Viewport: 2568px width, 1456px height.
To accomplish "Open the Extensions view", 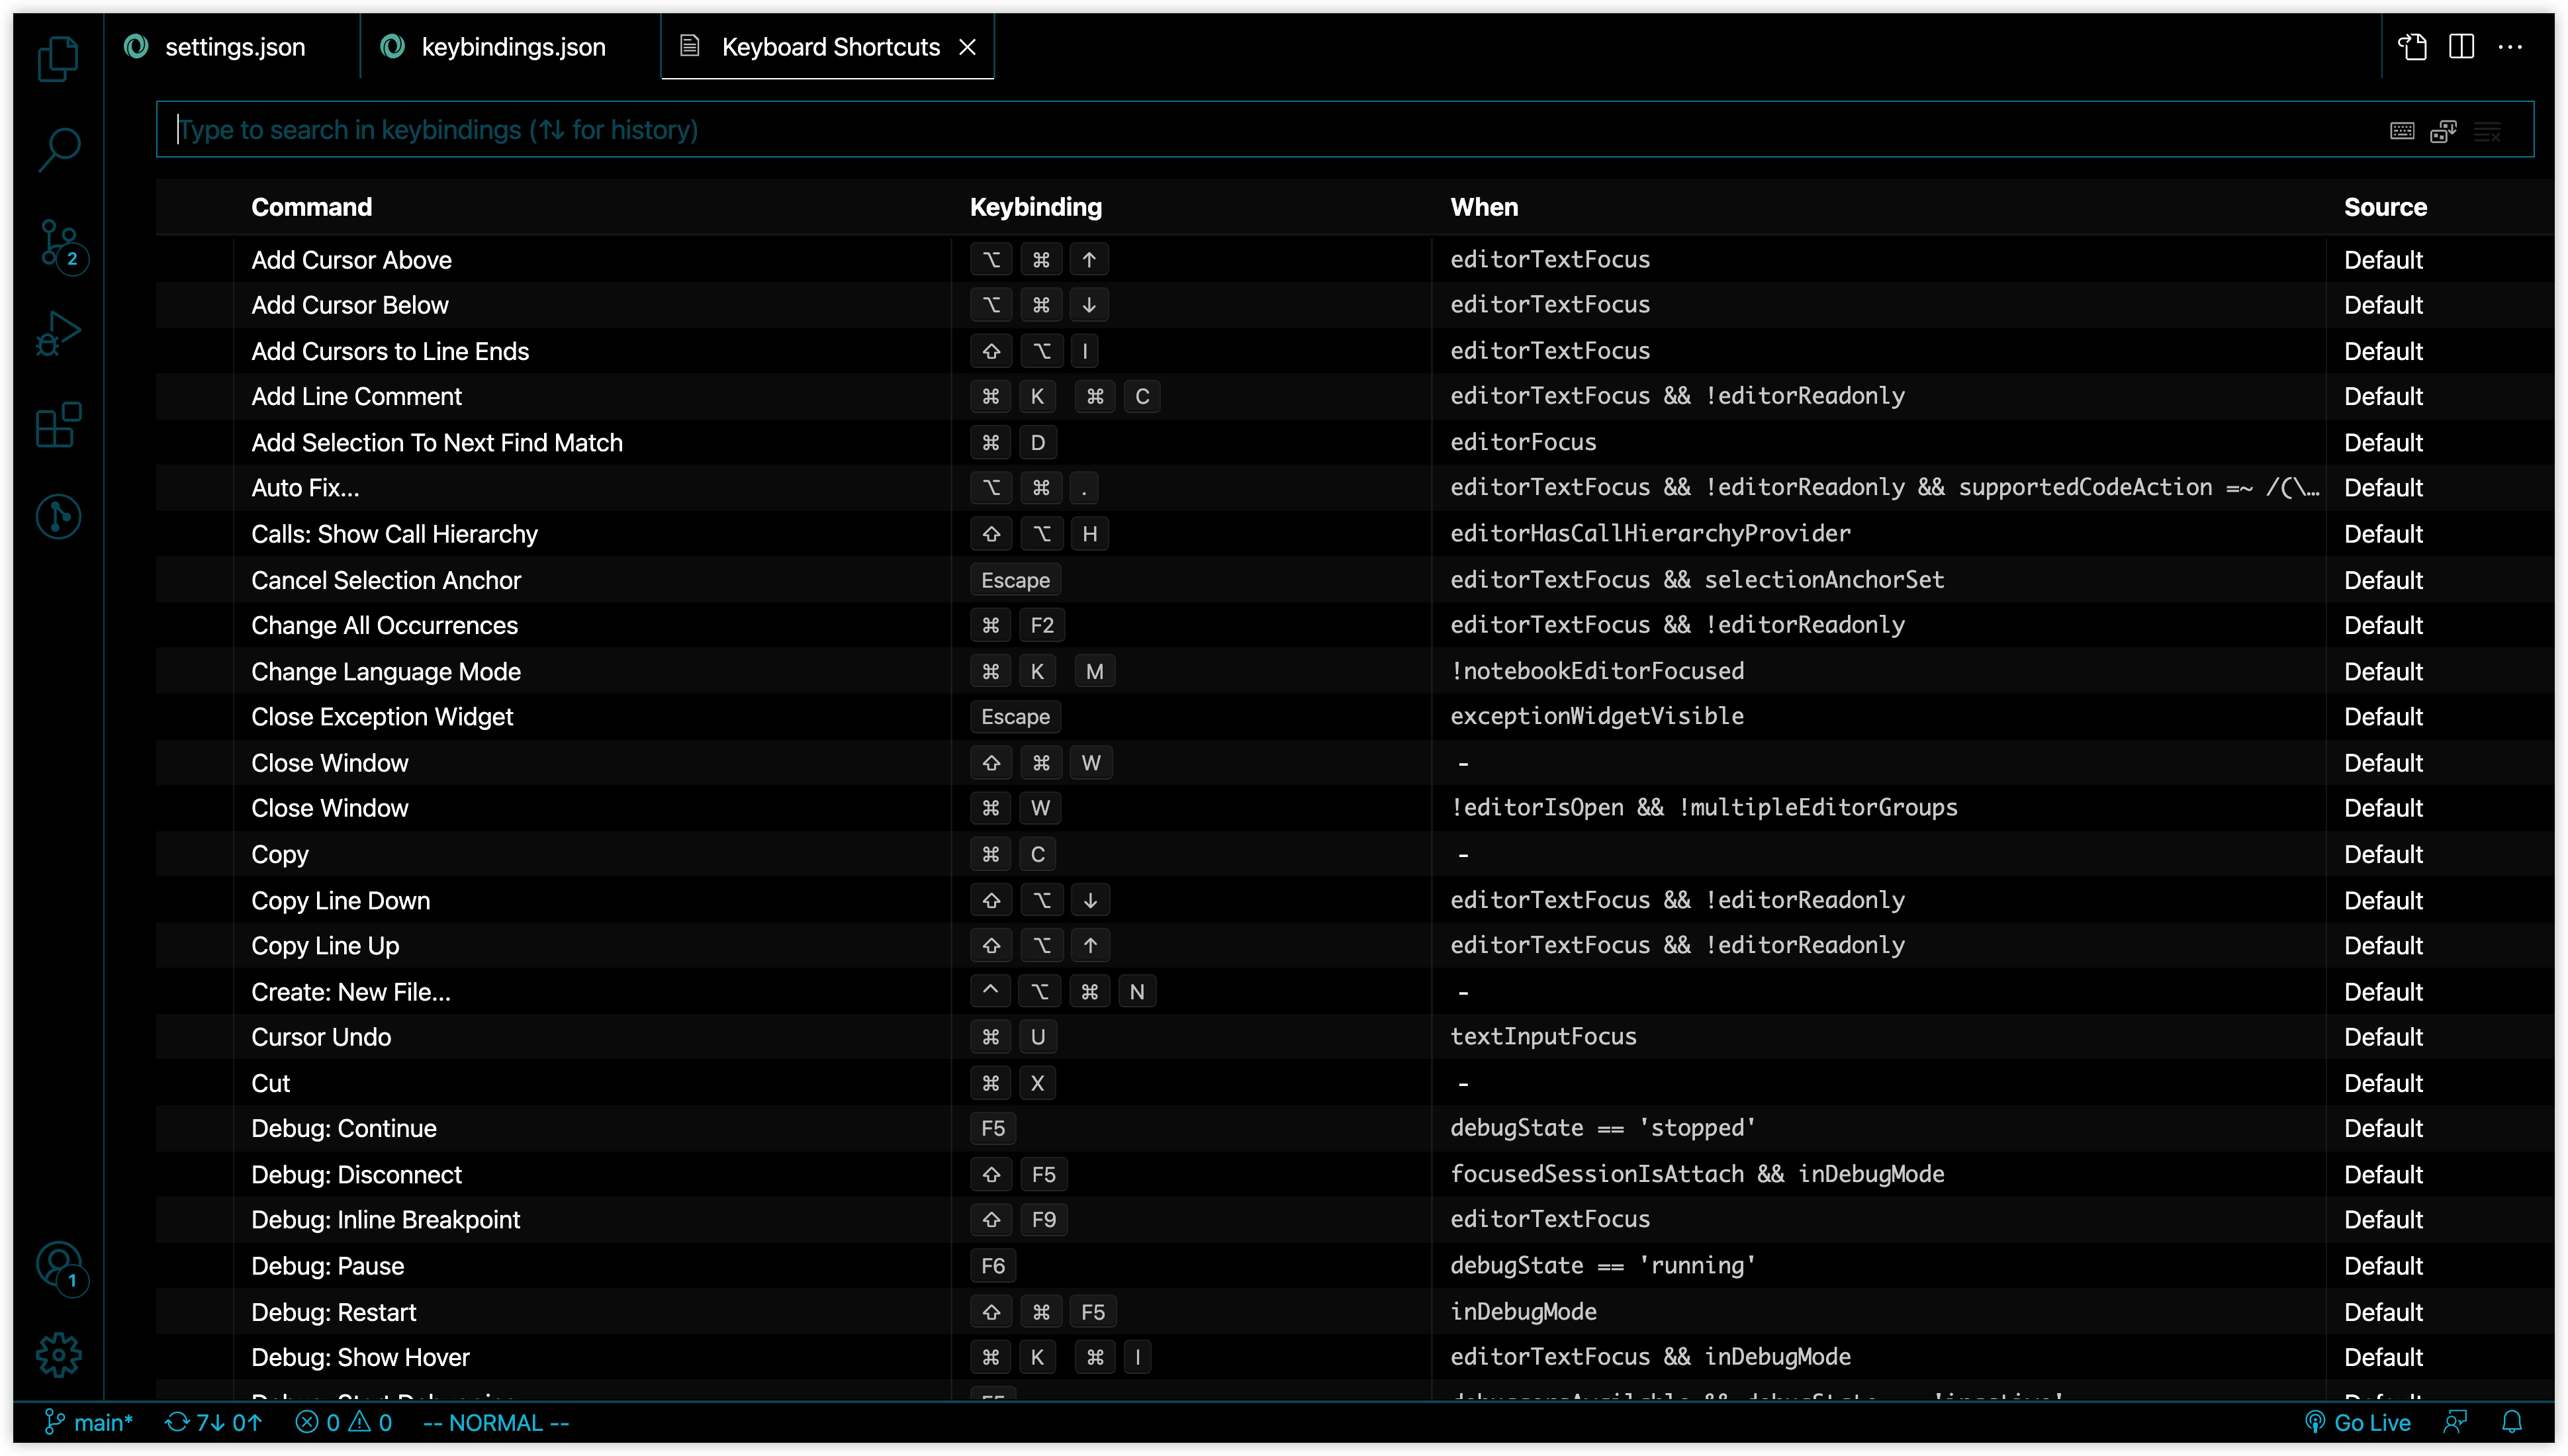I will coord(58,426).
